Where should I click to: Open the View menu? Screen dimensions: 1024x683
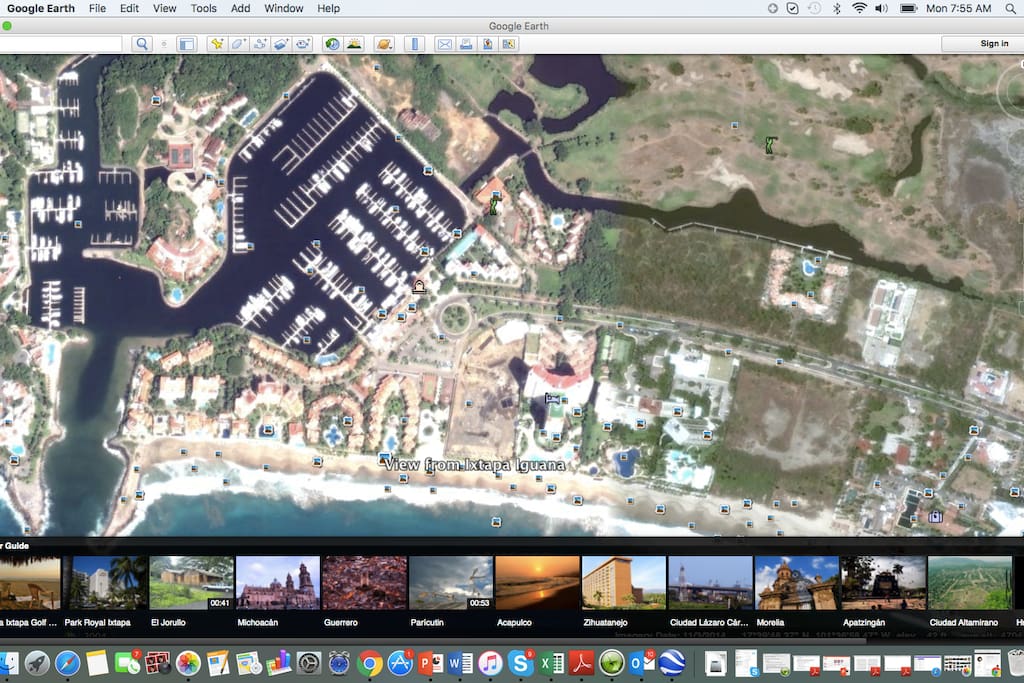(x=165, y=8)
